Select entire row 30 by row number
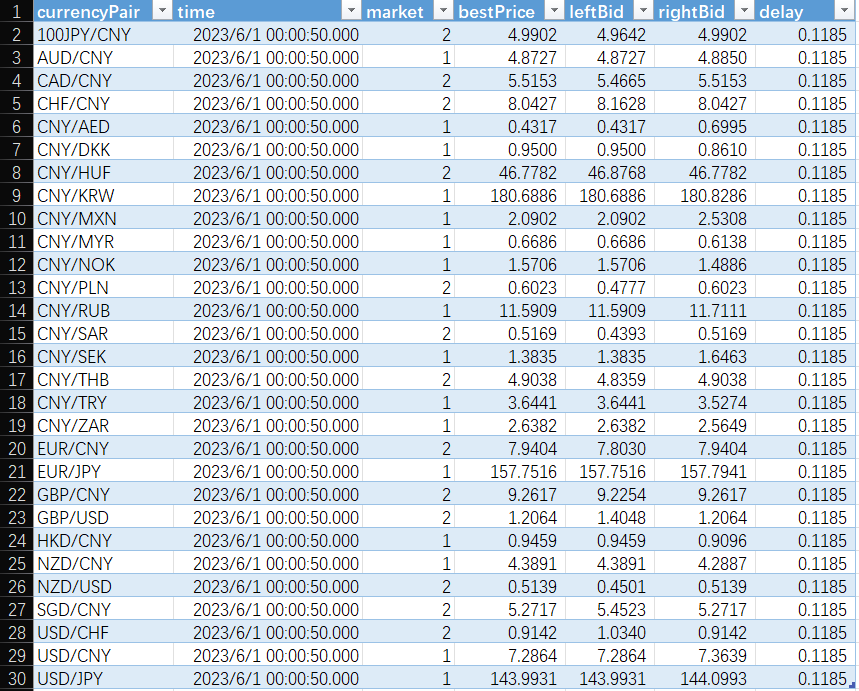The height and width of the screenshot is (691, 859). pos(16,679)
